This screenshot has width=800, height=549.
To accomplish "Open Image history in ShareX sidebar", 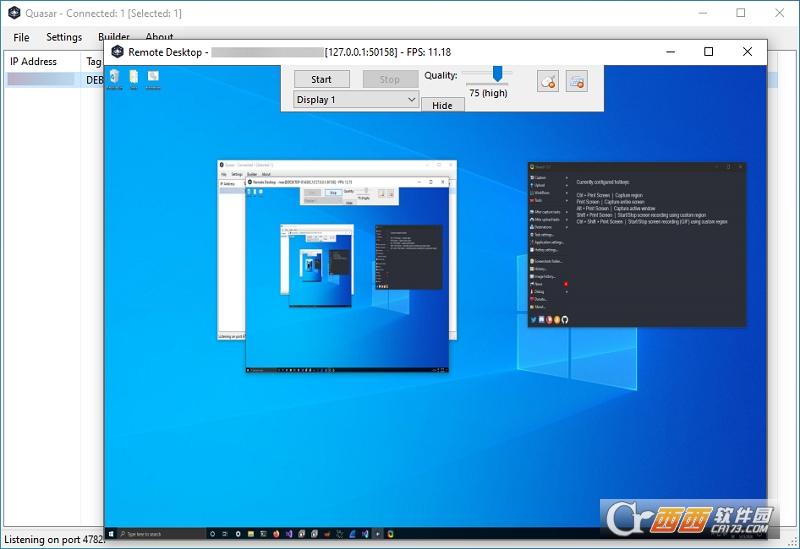I will [543, 277].
